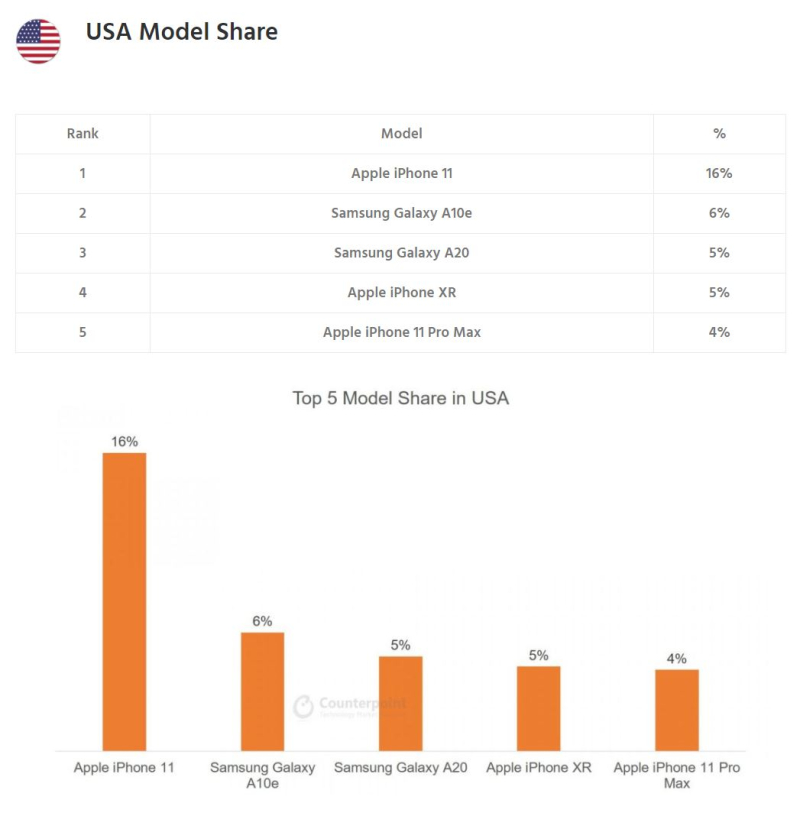Click the iPhone 11 Pro Max chart bar

[676, 709]
